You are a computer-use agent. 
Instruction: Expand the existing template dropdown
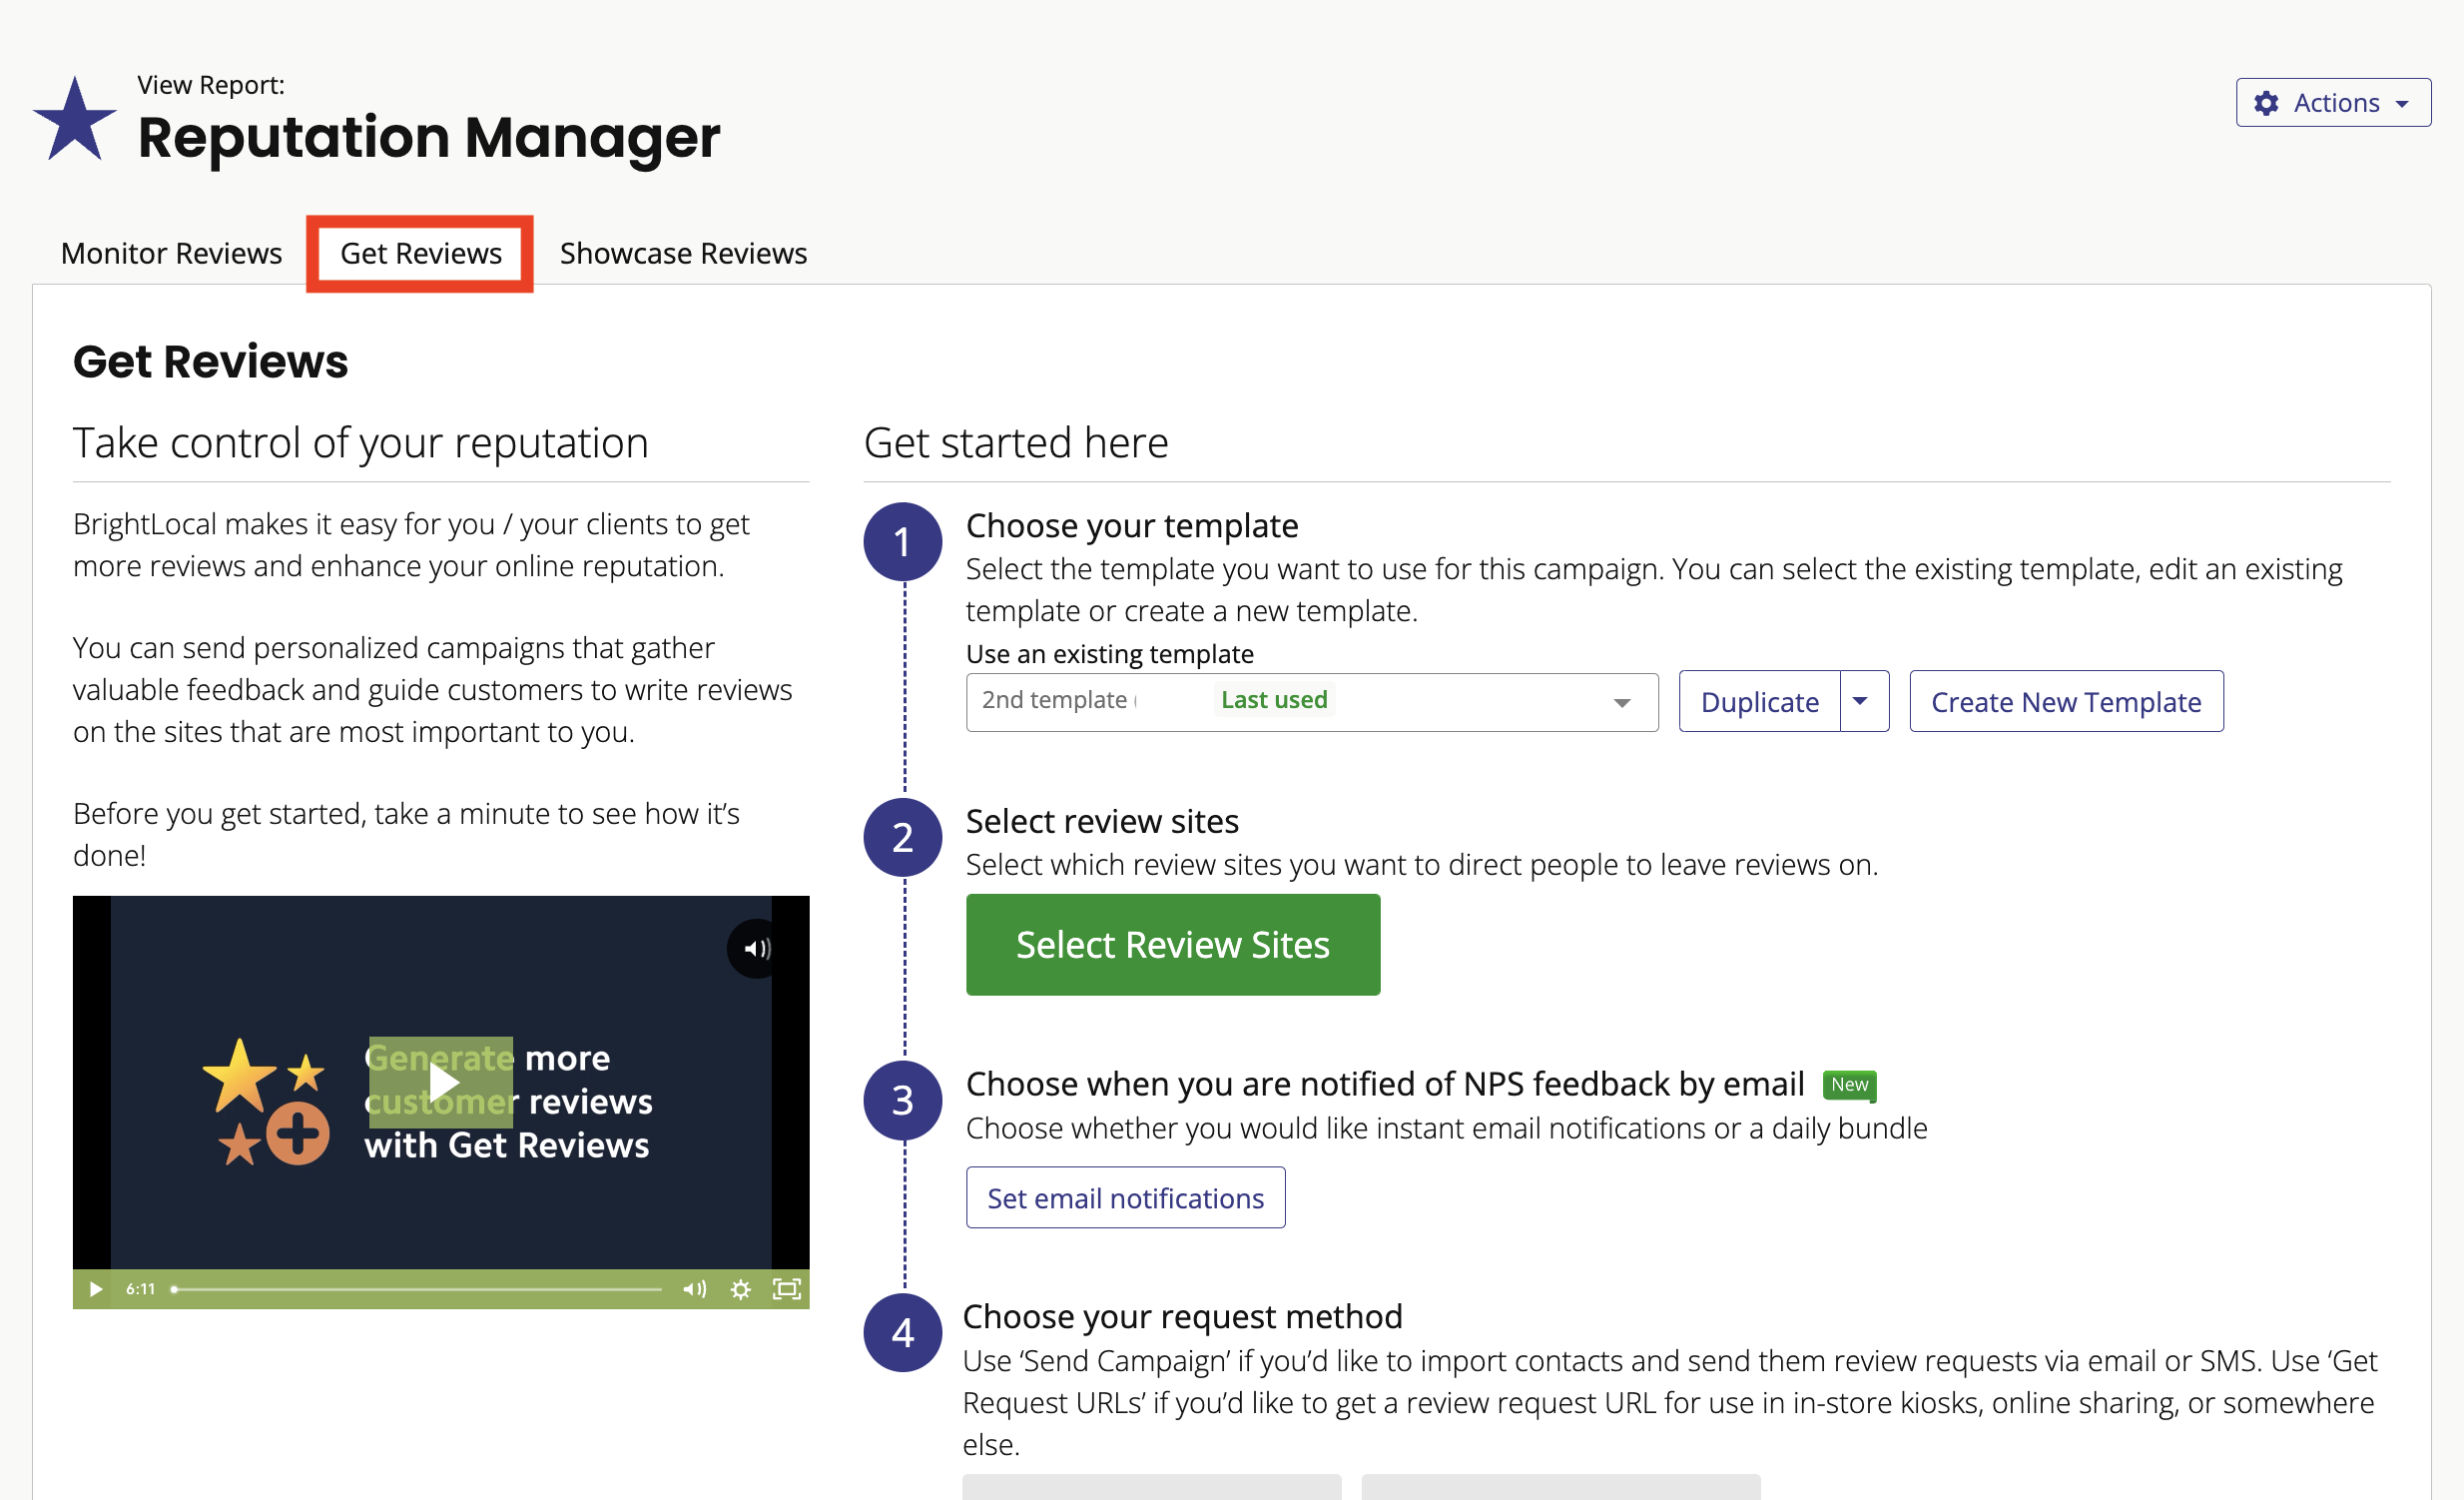1311,701
